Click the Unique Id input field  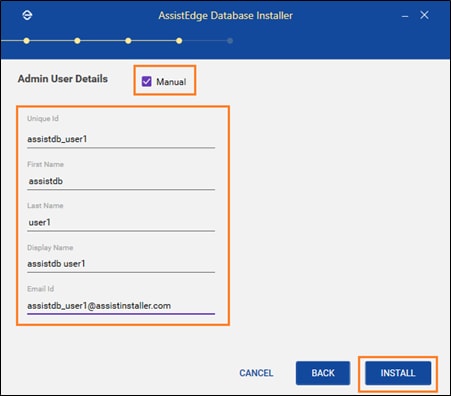click(121, 139)
